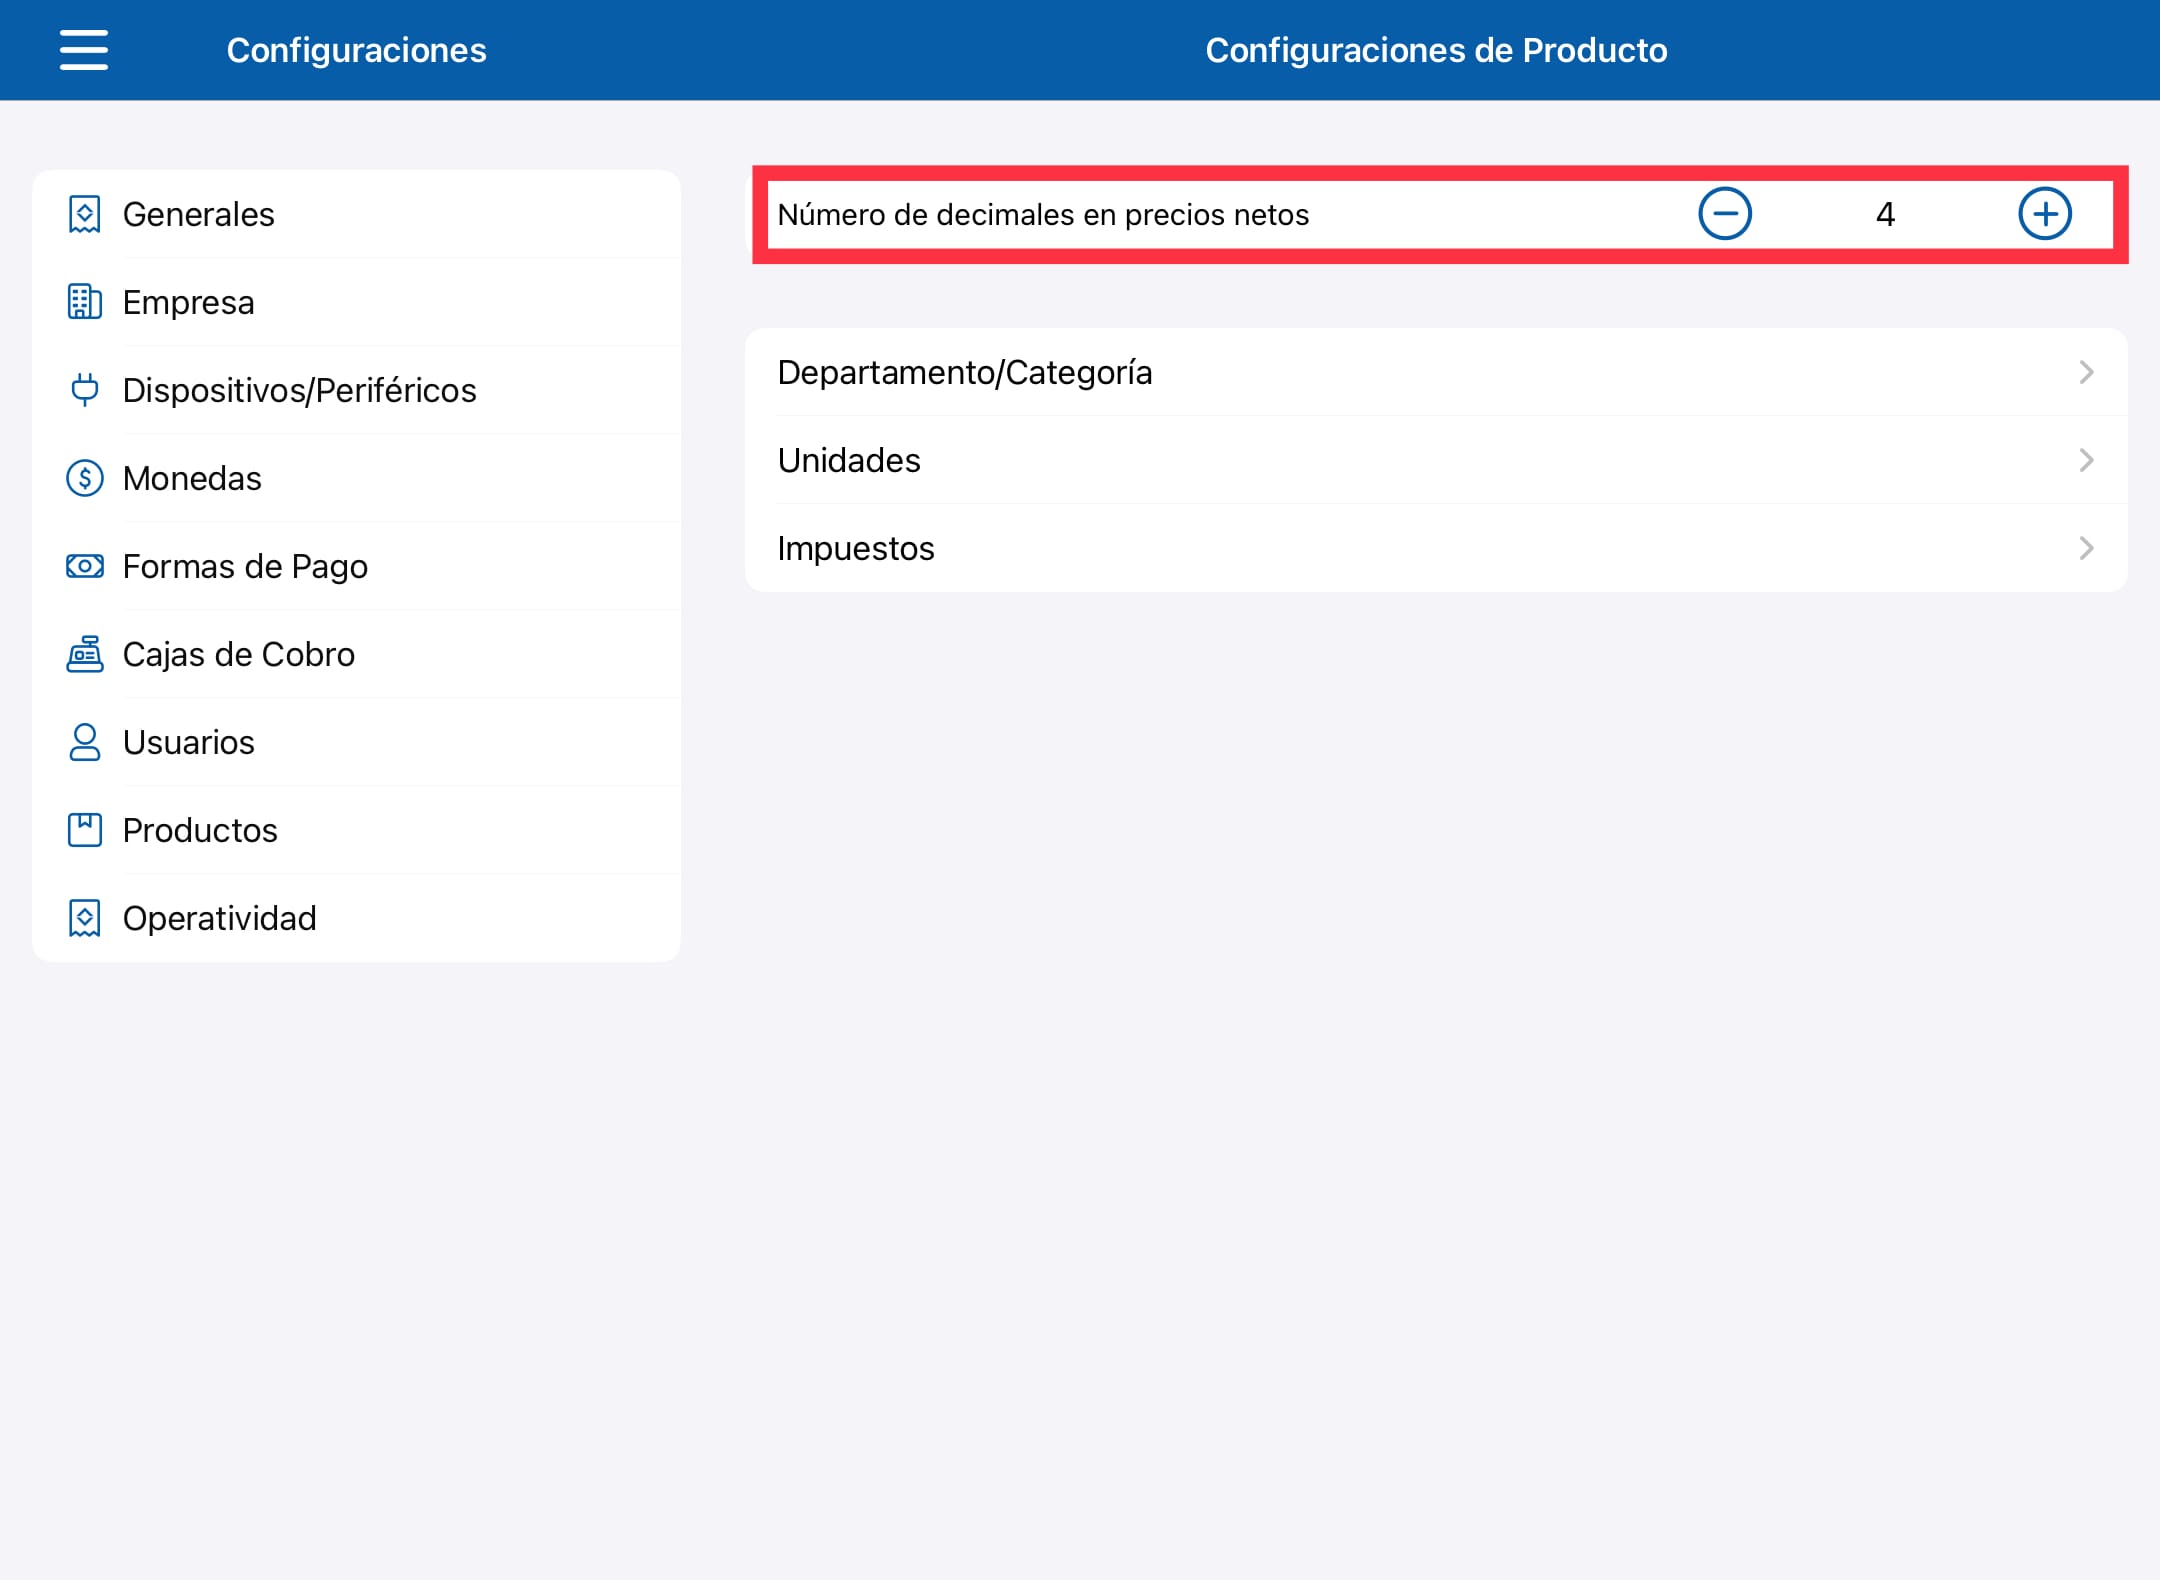The height and width of the screenshot is (1580, 2160).
Task: Expand the Unidades chevron
Action: 2086,460
